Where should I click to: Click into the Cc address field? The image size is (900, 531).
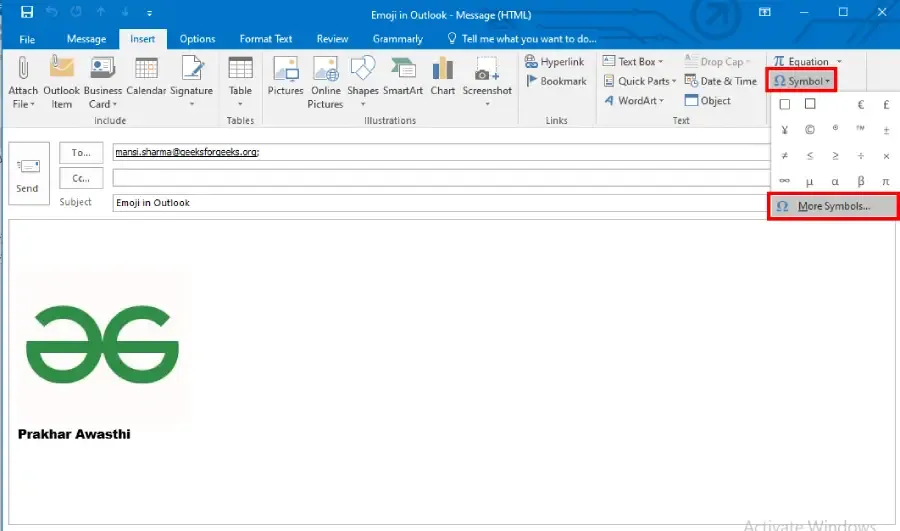[x=441, y=178]
